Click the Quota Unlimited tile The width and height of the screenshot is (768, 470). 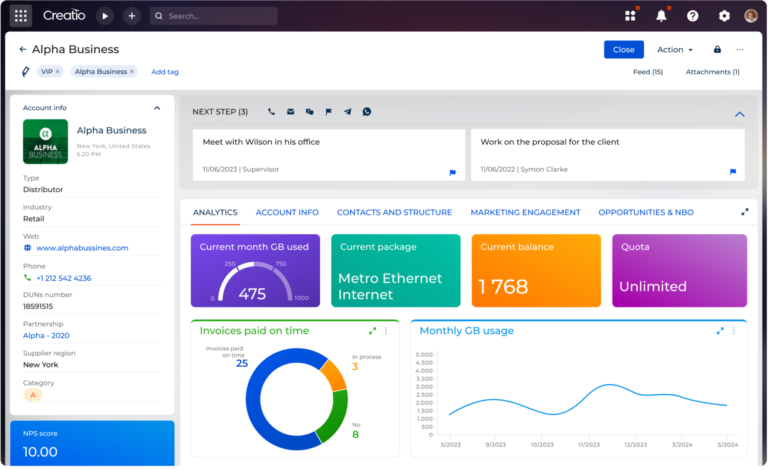(679, 271)
